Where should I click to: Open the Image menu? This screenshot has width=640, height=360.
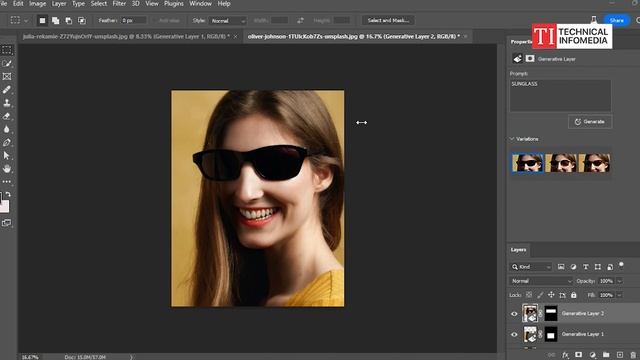[x=38, y=4]
